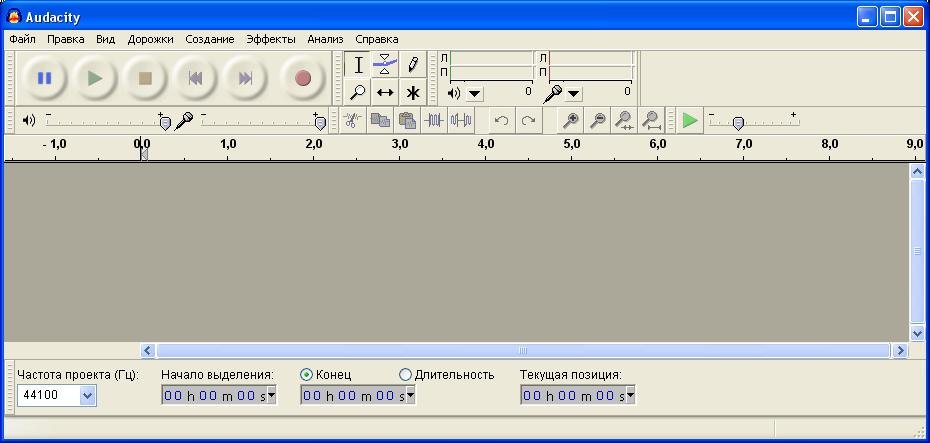Select the Длительность radio button
Screen dimensions: 930x443
406,375
